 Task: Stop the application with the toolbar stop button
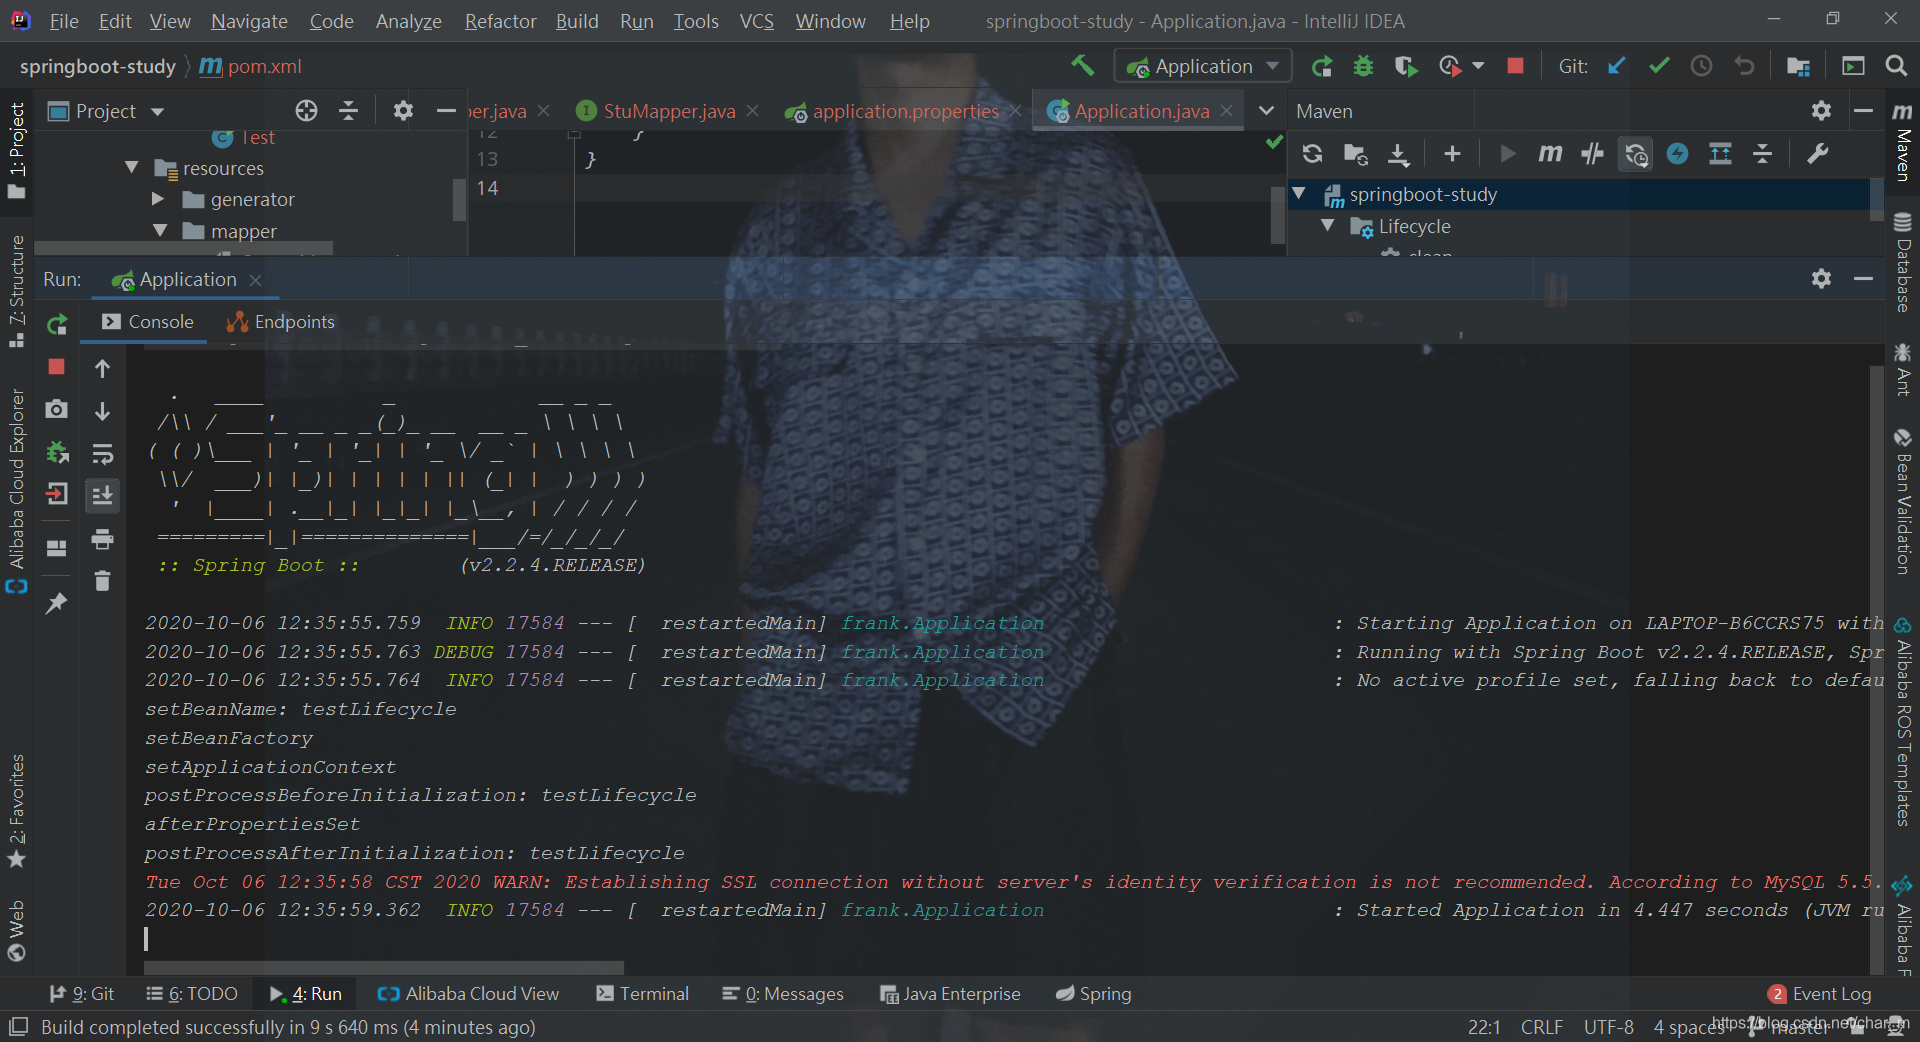point(1515,66)
